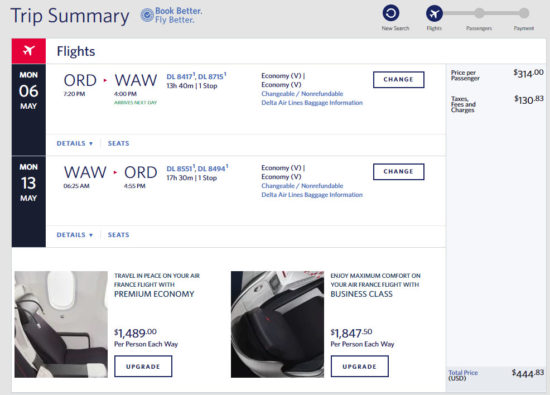Open flight number DL 8417 link
Viewport: 550px width, 395px height.
tap(180, 76)
